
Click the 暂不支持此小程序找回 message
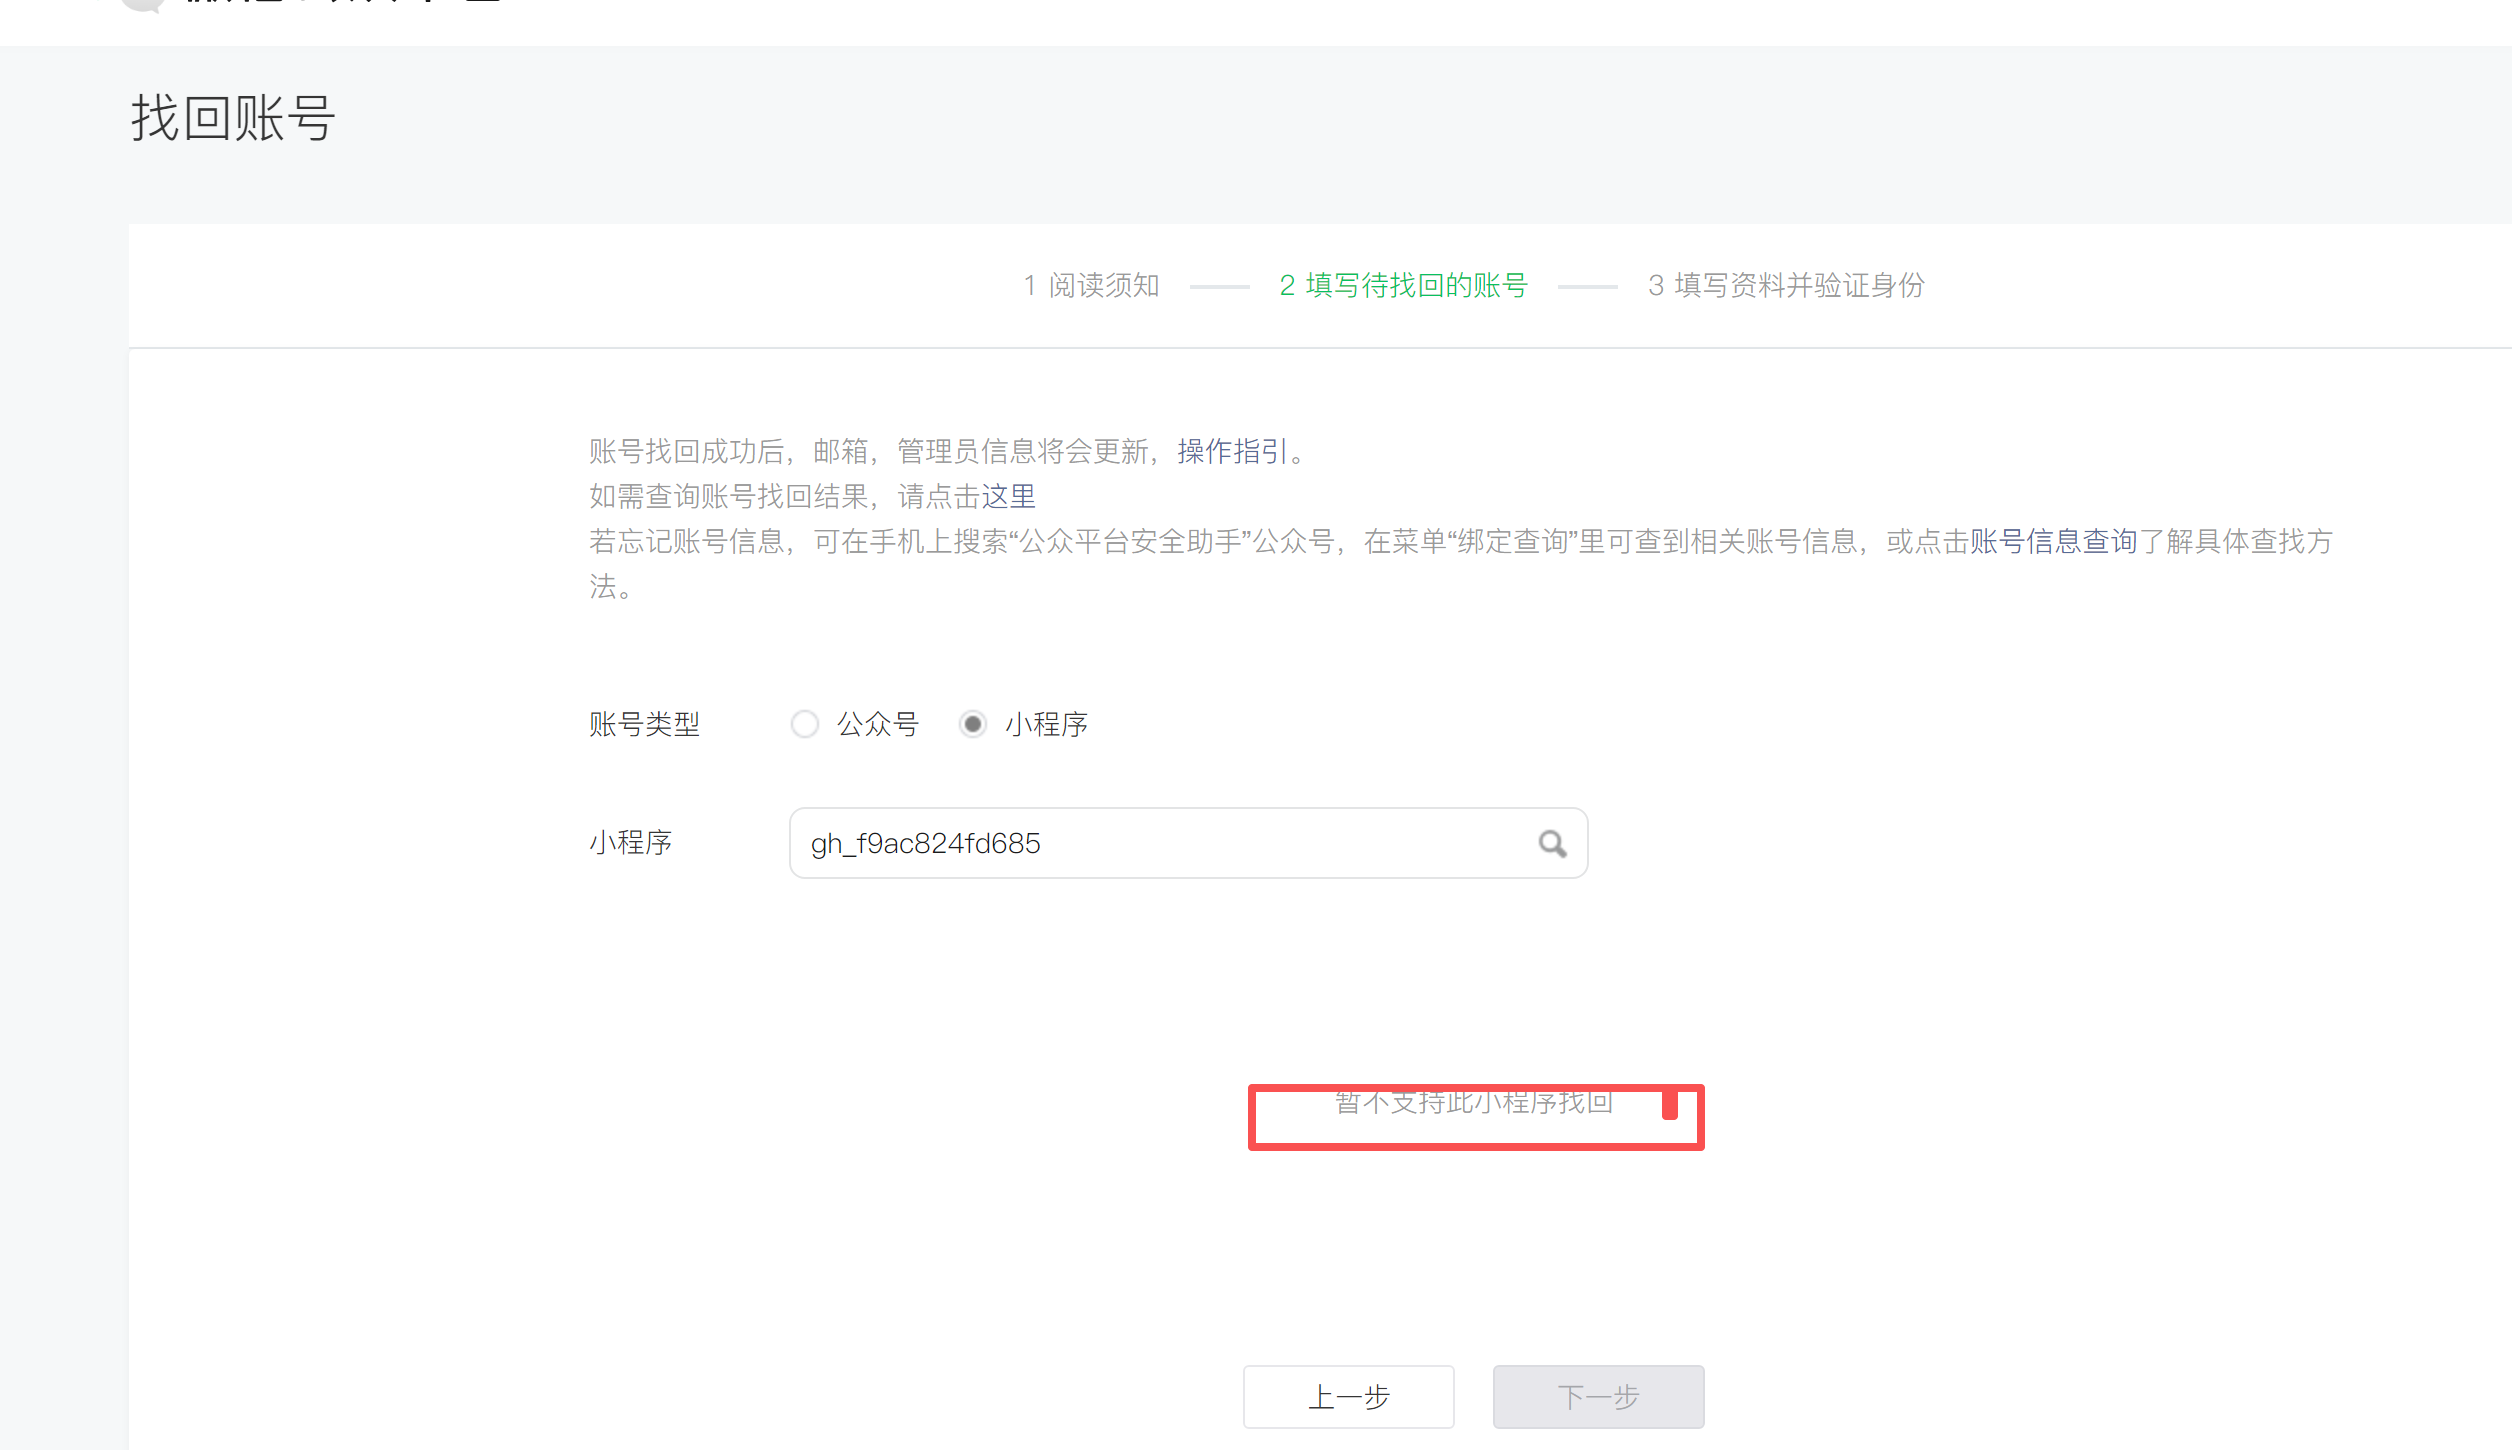click(1474, 1104)
